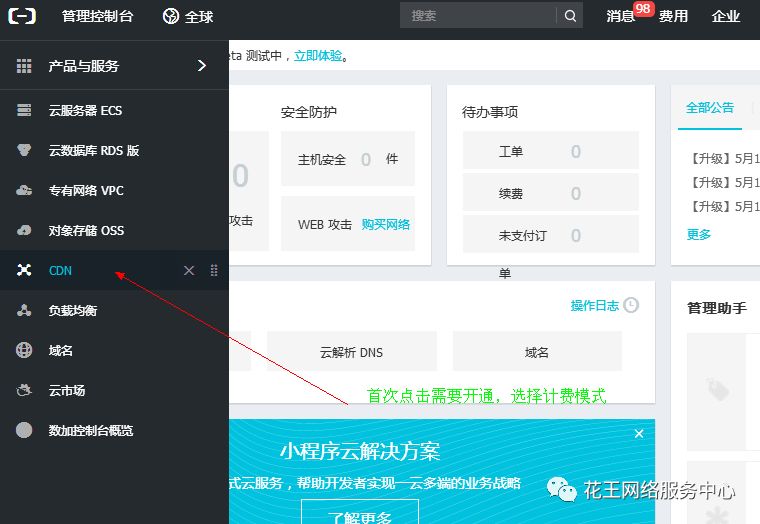Click the 主机安全 count box

pyautogui.click(x=348, y=159)
